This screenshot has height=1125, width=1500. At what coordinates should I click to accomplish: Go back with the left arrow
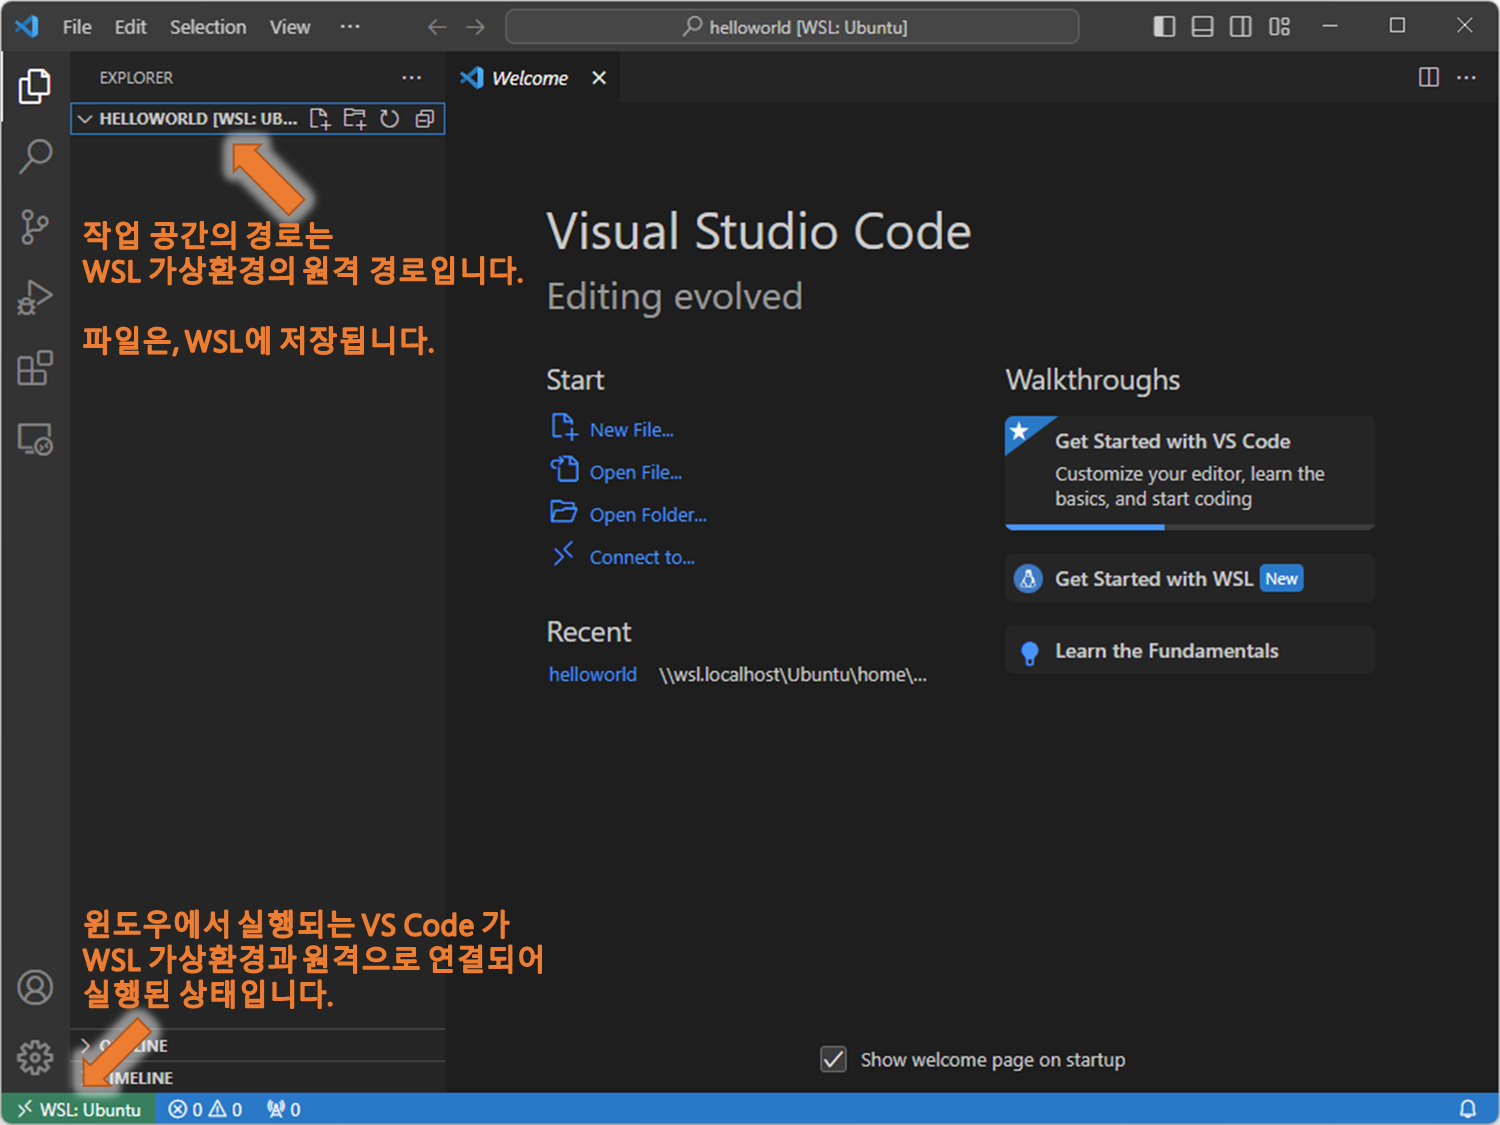437,27
